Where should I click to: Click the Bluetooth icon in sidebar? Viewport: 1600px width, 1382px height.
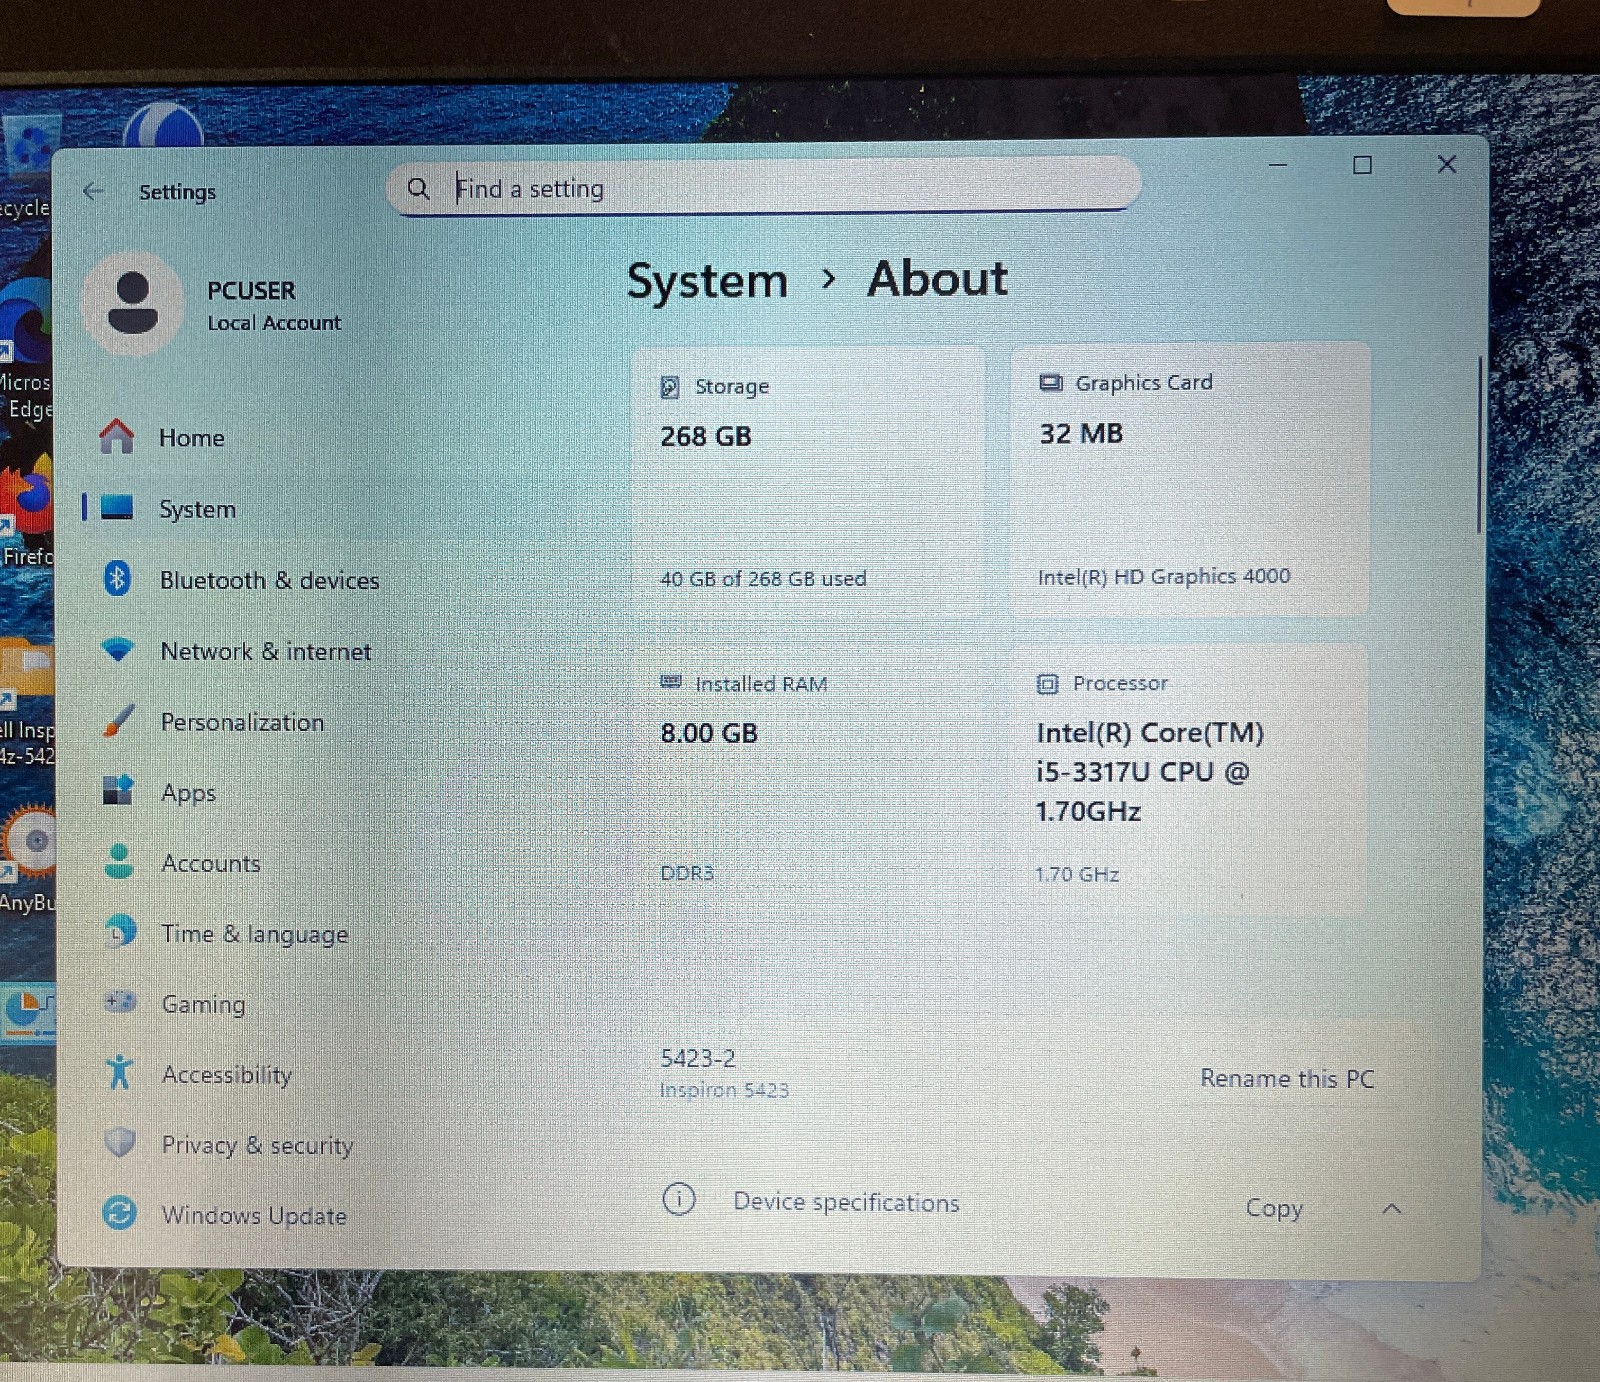coord(117,578)
